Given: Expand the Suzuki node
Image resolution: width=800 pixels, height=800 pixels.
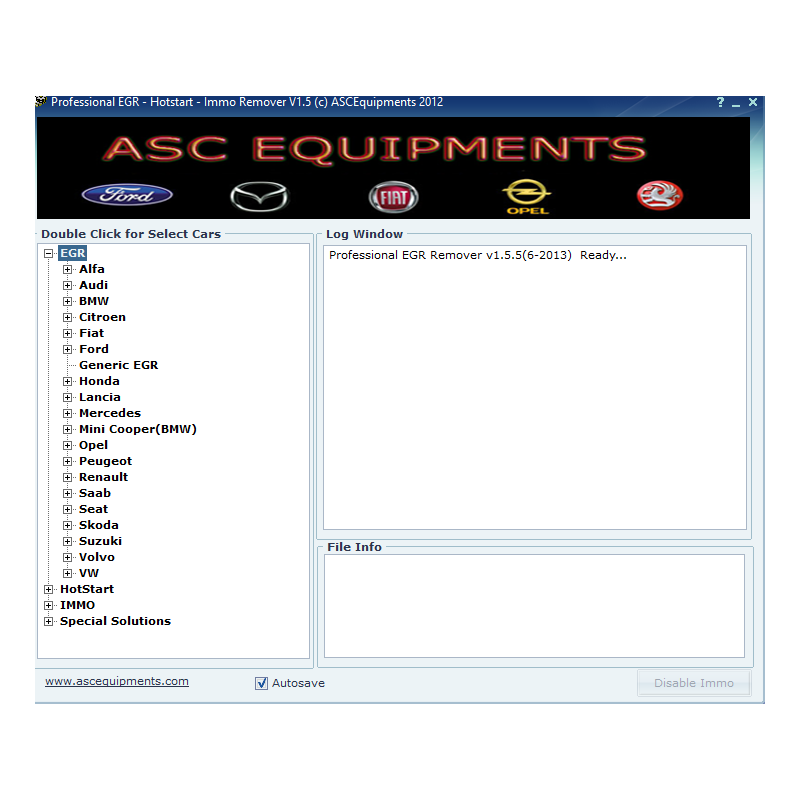Looking at the screenshot, I should pyautogui.click(x=67, y=541).
